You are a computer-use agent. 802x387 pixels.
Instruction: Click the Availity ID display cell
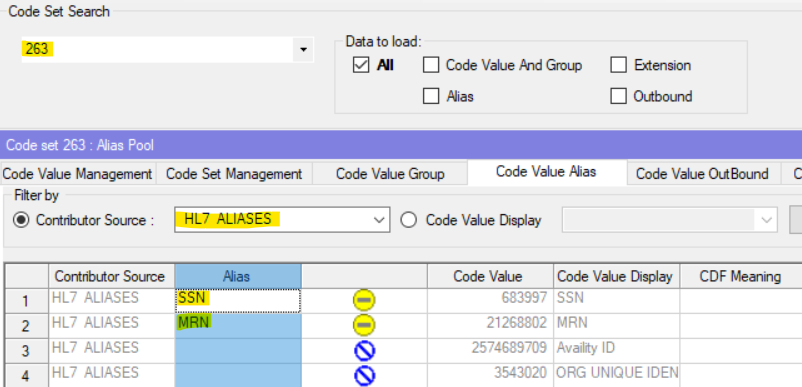(616, 351)
